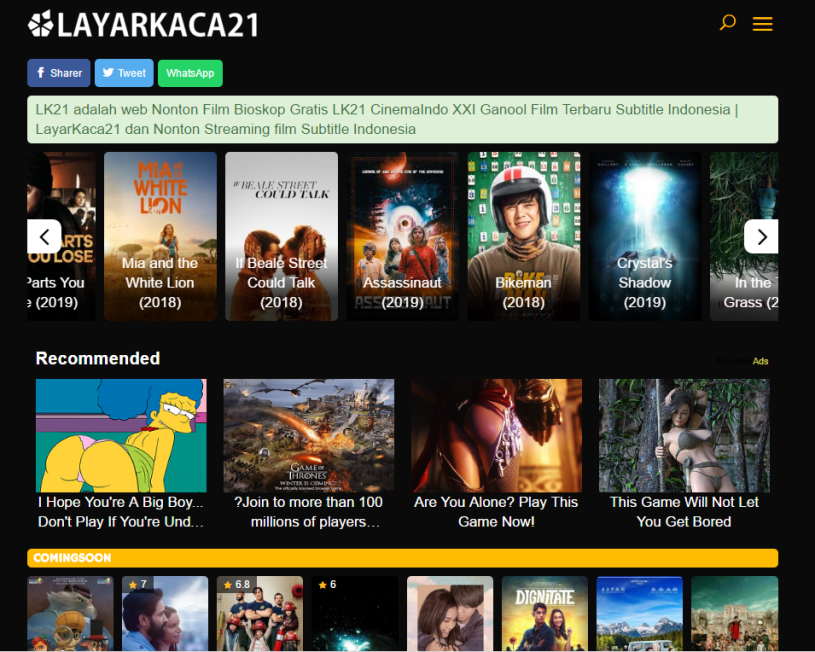This screenshot has height=652, width=815.
Task: Click the Game of Thrones ad thumbnail
Action: 308,435
